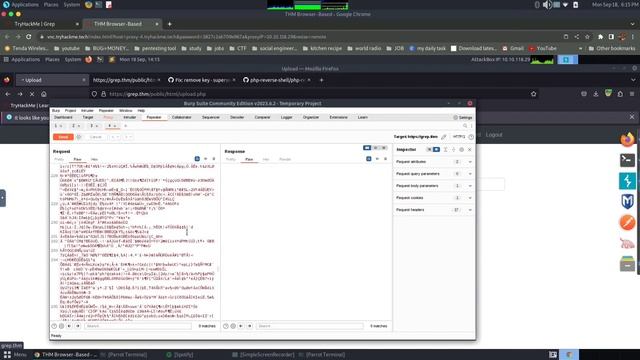Switch to the Target tab in Burp

[x=88, y=118]
